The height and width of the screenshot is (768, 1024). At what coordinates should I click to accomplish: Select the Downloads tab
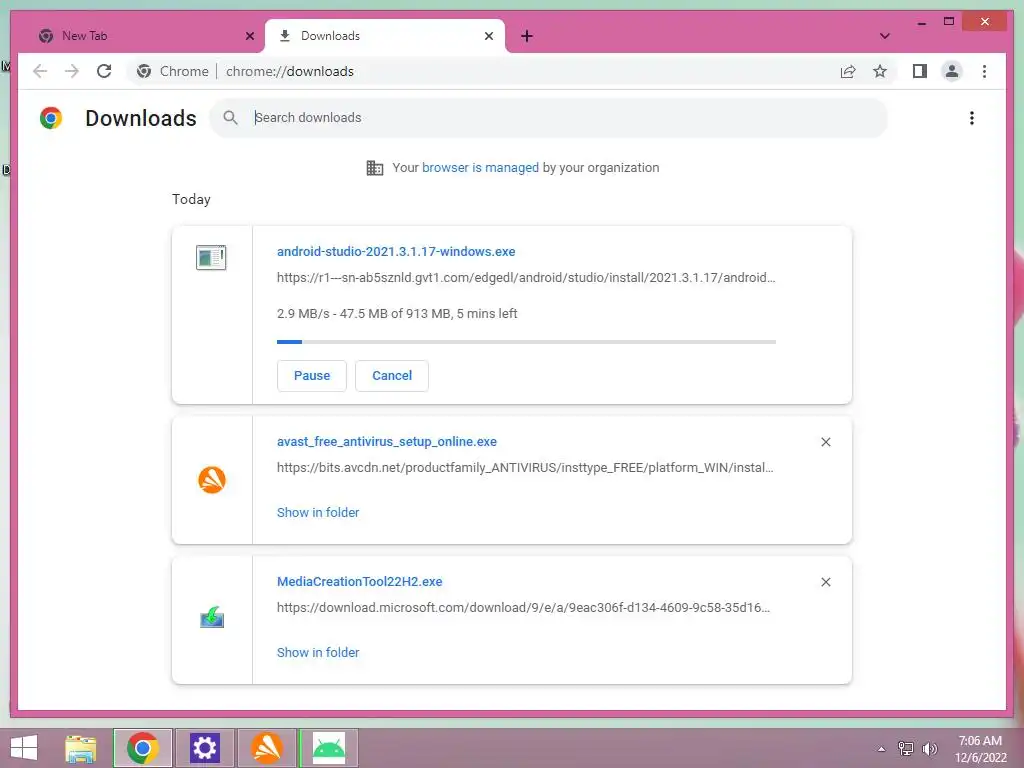385,36
